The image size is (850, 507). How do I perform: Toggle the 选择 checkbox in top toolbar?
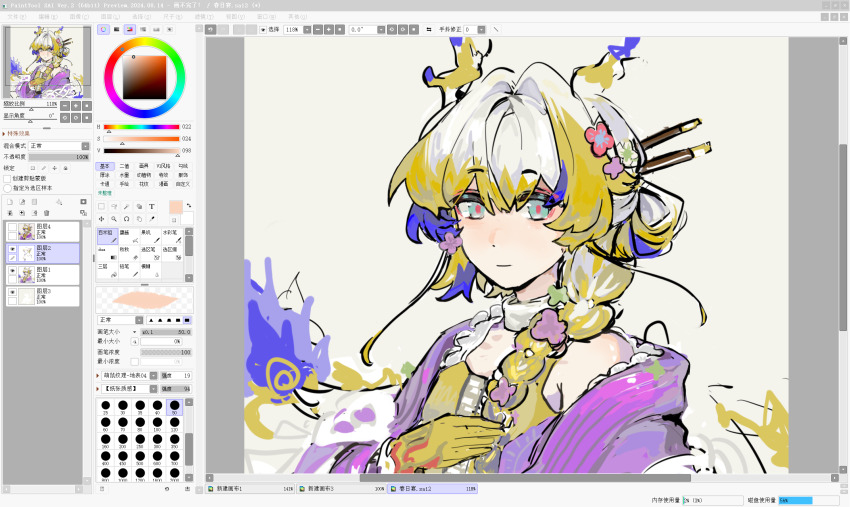coord(263,30)
